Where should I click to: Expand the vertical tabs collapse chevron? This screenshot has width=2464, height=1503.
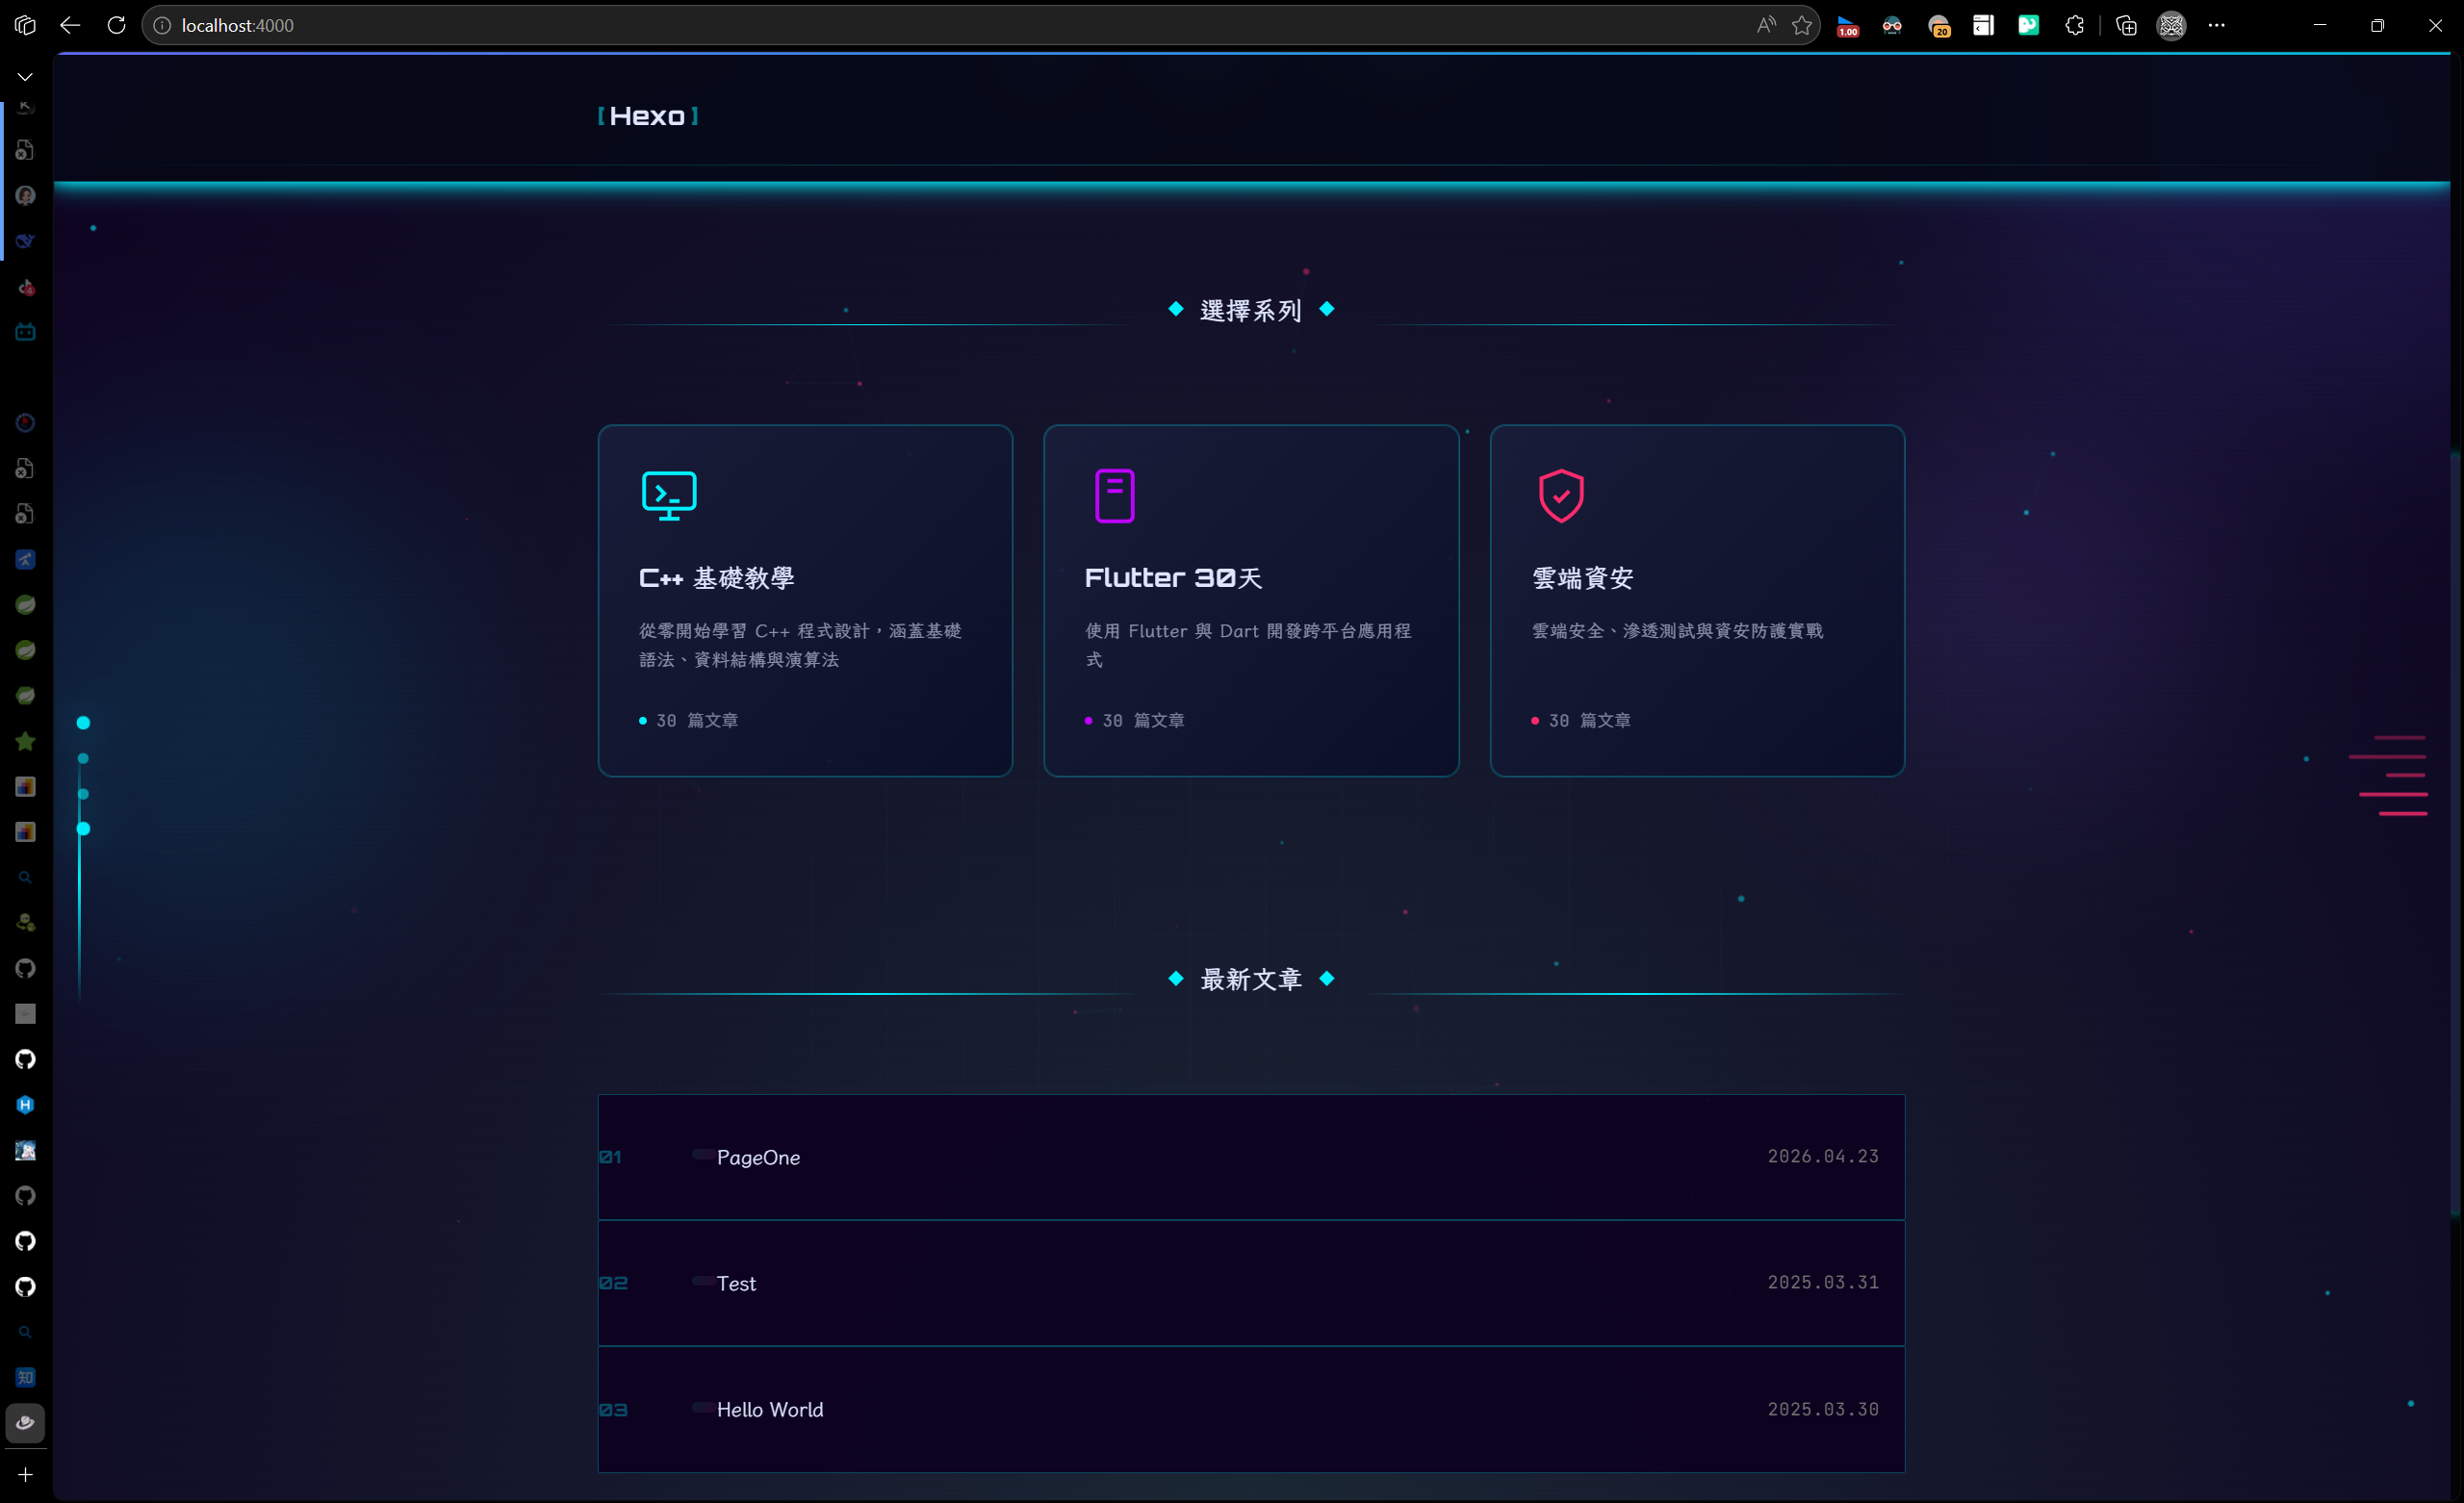point(25,77)
